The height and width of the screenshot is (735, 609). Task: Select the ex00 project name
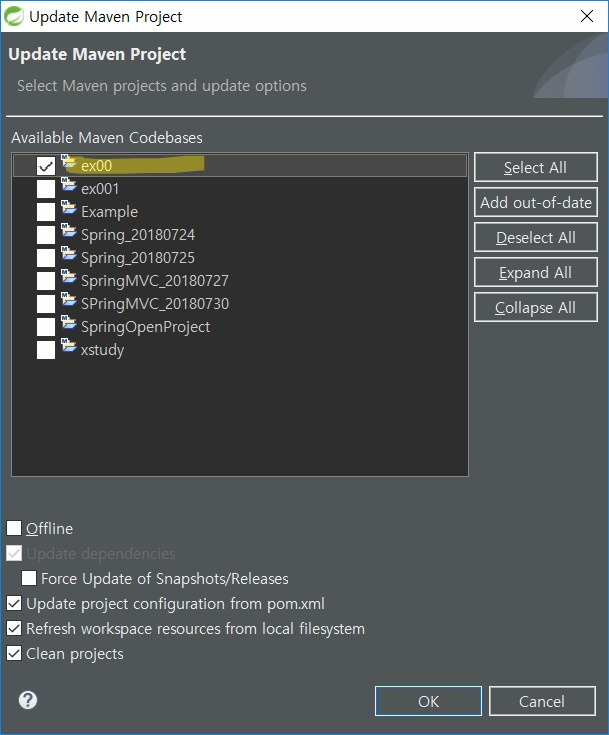pos(97,166)
